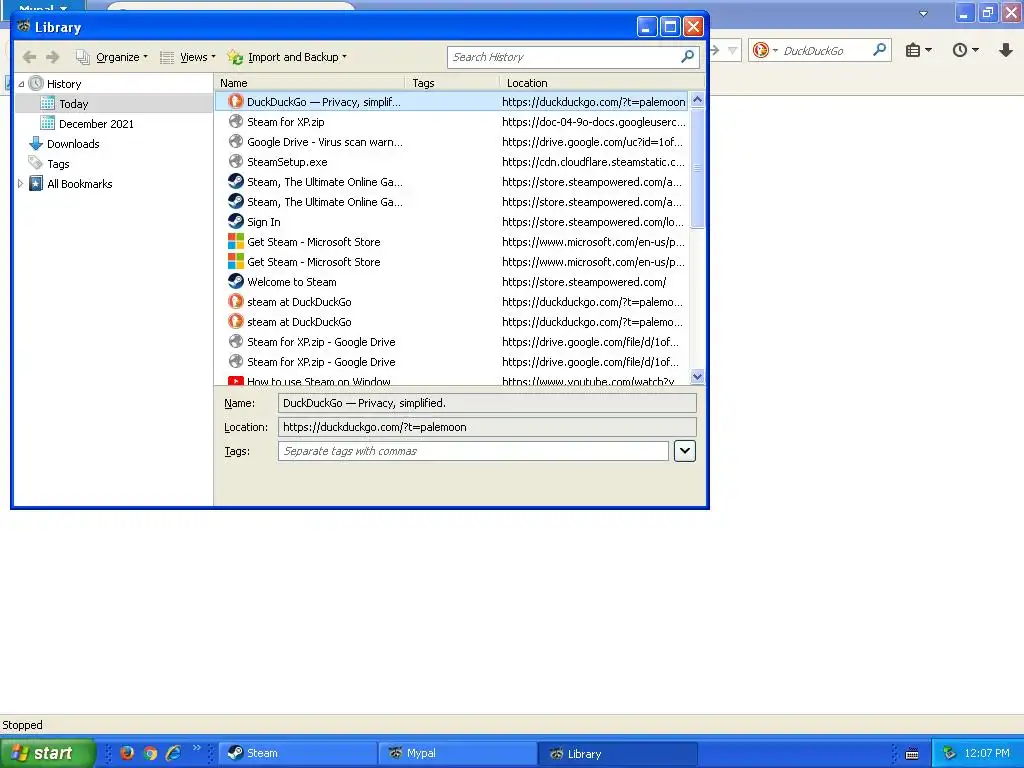Click the history list scrollbar thumb
This screenshot has height=768, width=1024.
(x=697, y=168)
